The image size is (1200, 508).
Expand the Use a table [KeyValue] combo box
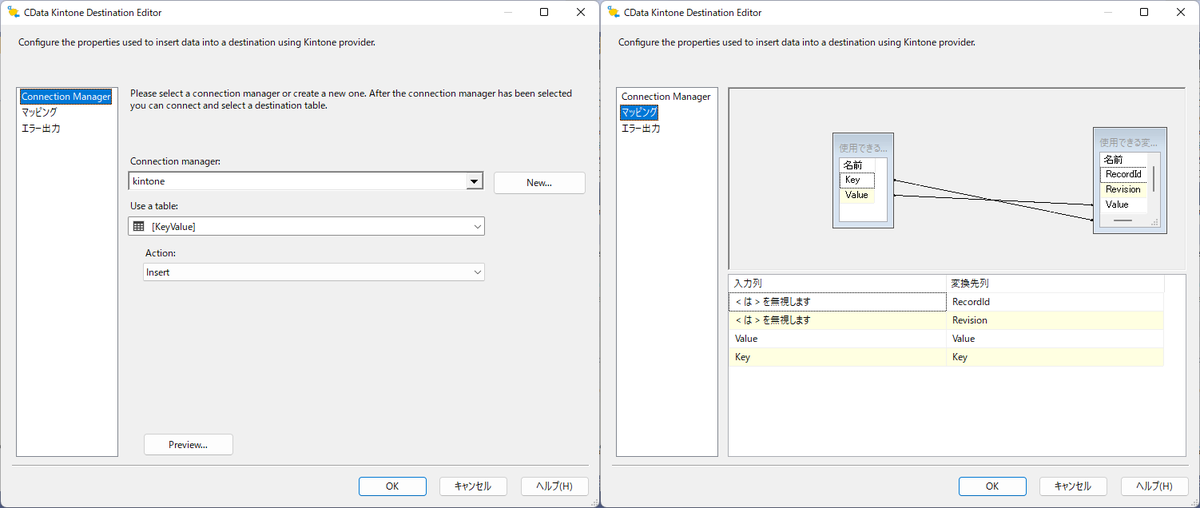[307, 227]
